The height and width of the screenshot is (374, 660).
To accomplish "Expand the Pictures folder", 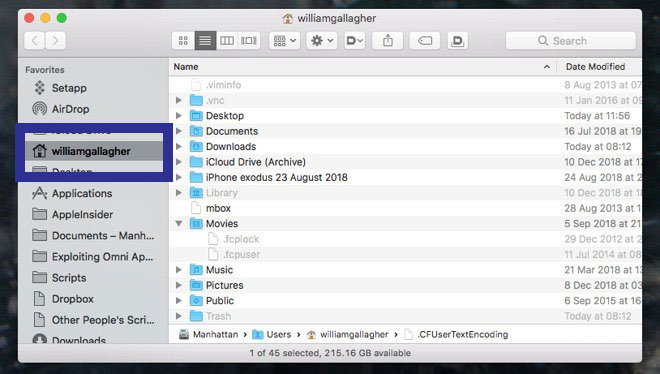I will point(179,285).
